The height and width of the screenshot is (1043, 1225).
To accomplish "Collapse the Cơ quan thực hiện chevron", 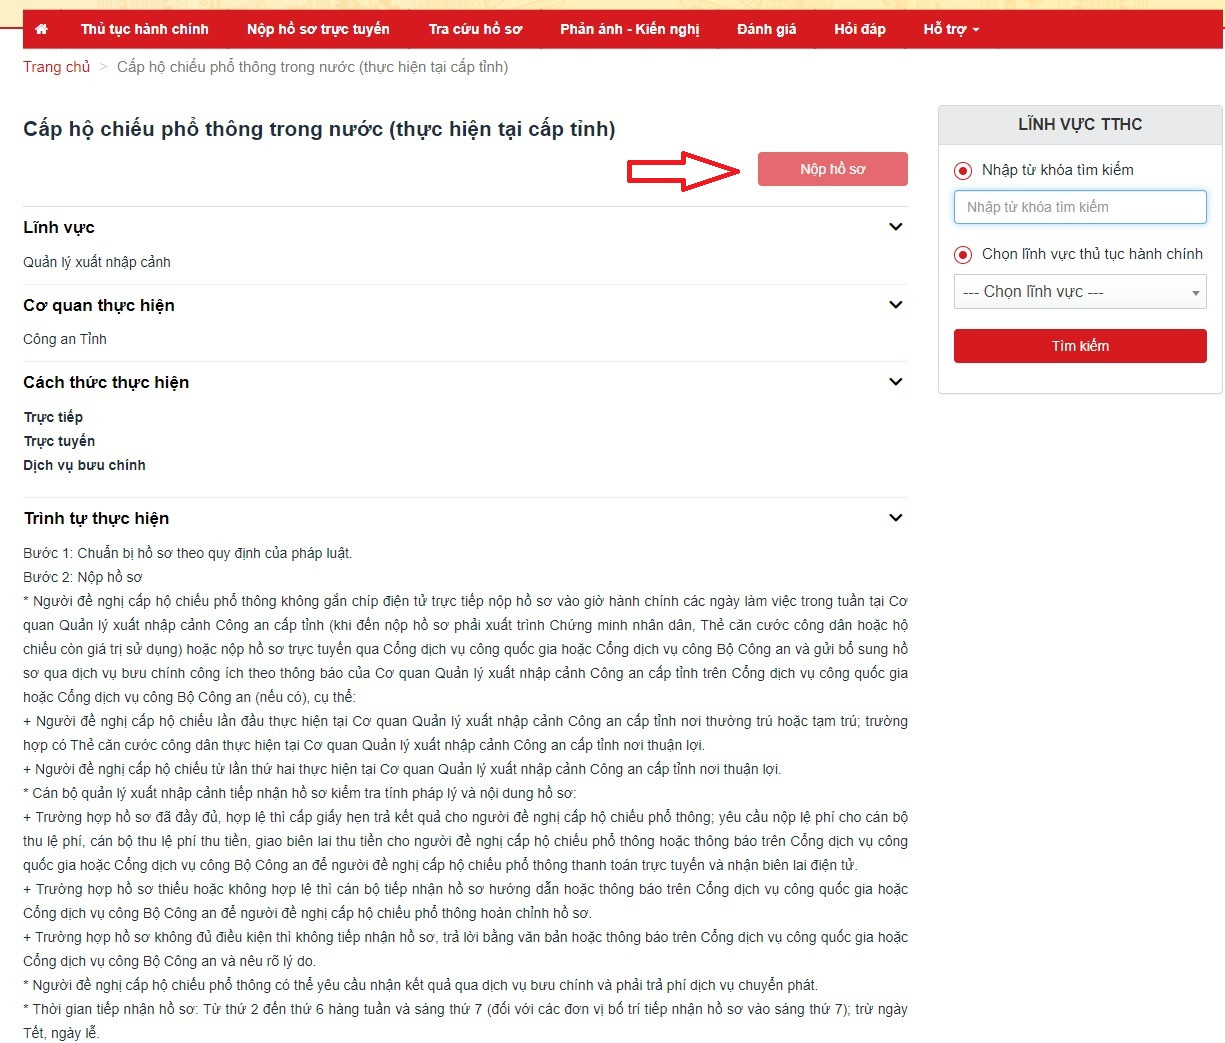I will 896,305.
